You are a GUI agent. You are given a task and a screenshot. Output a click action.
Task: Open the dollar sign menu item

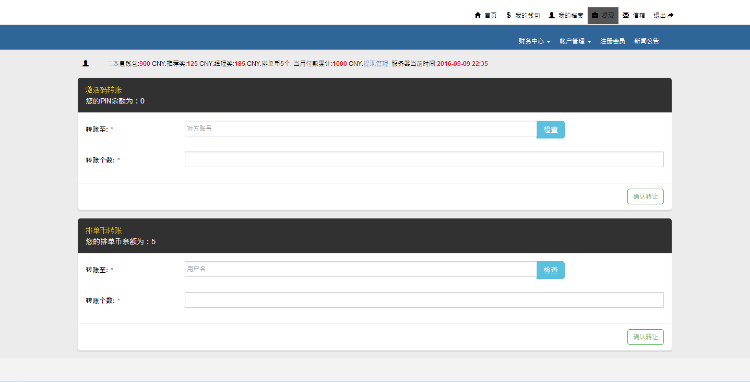pos(523,15)
